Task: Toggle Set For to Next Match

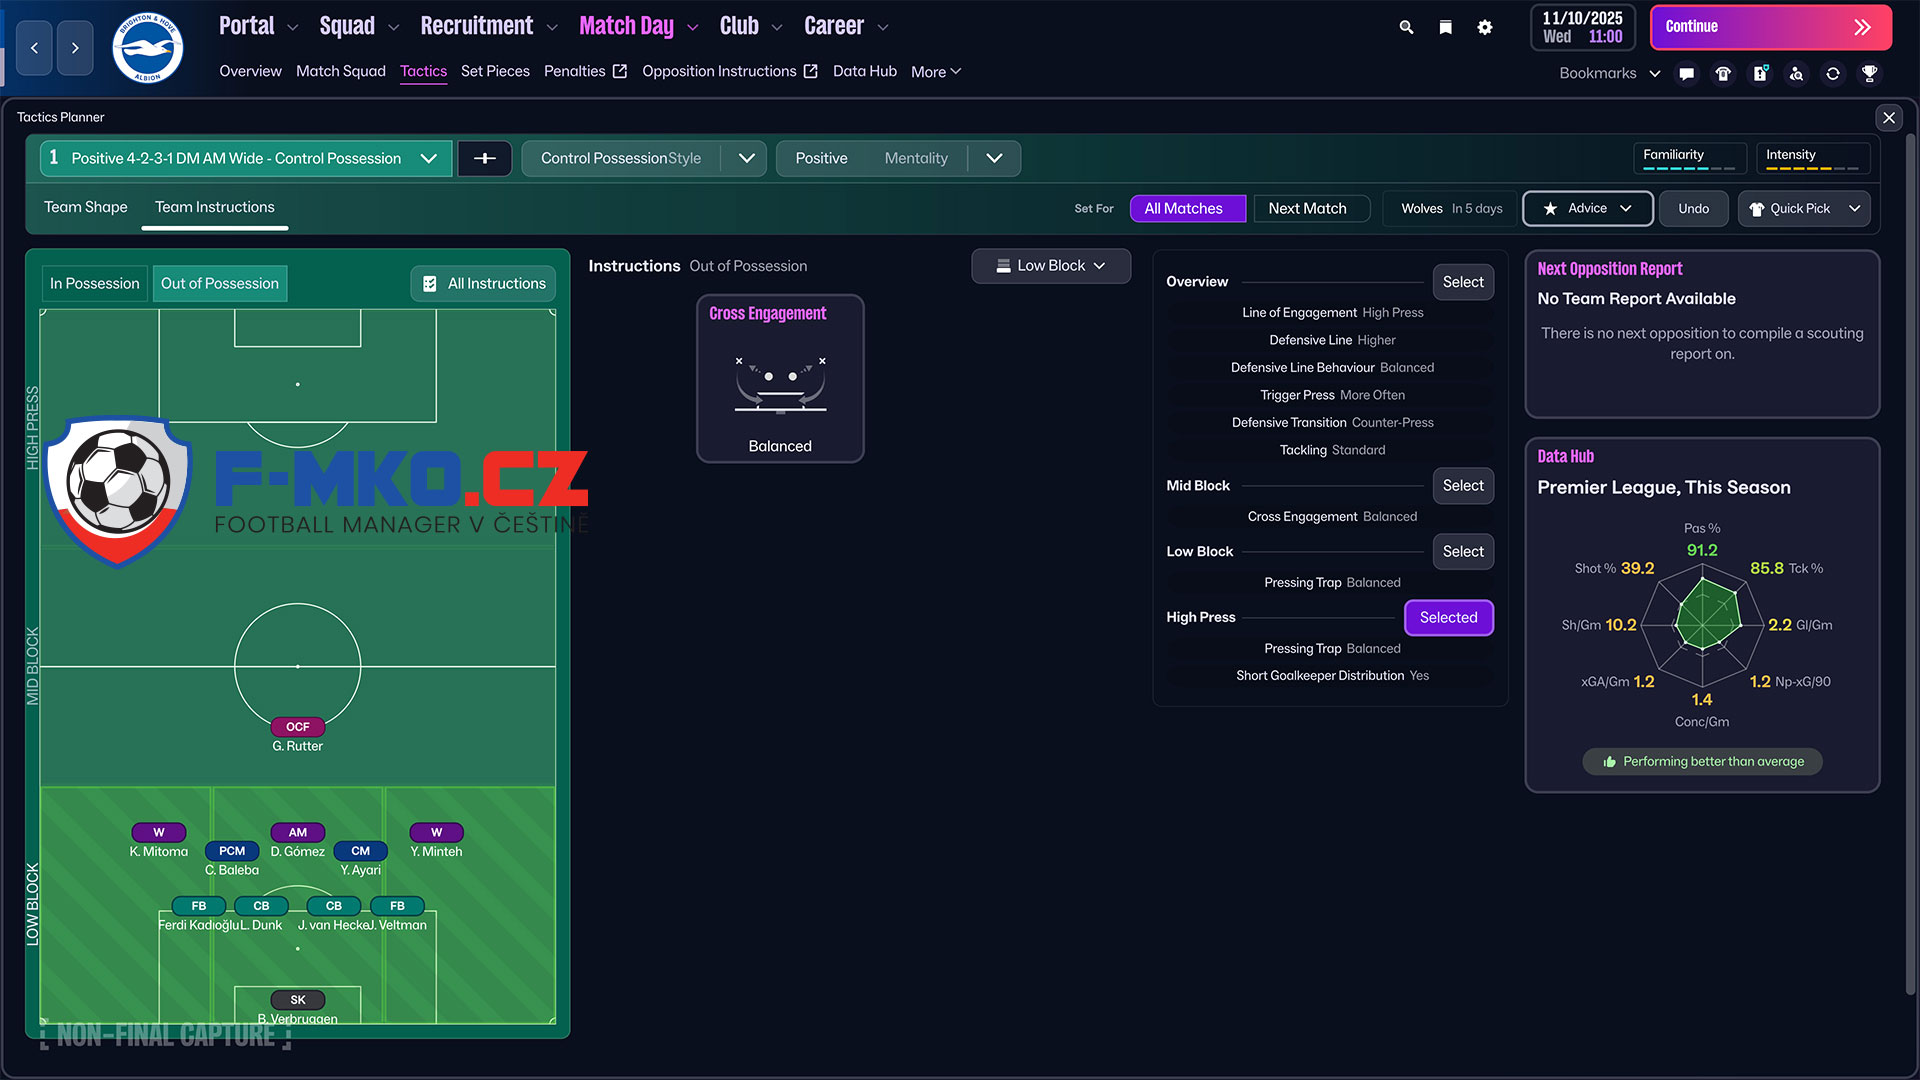Action: tap(1307, 208)
